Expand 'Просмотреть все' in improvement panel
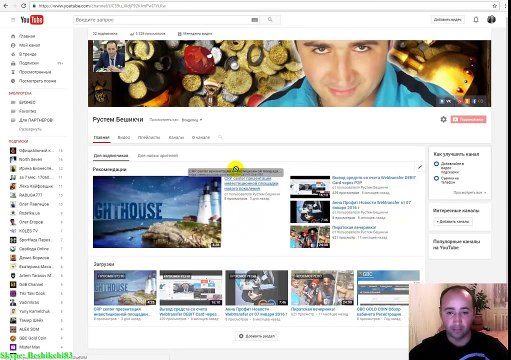Image resolution: width=511 pixels, height=360 pixels. [x=470, y=193]
